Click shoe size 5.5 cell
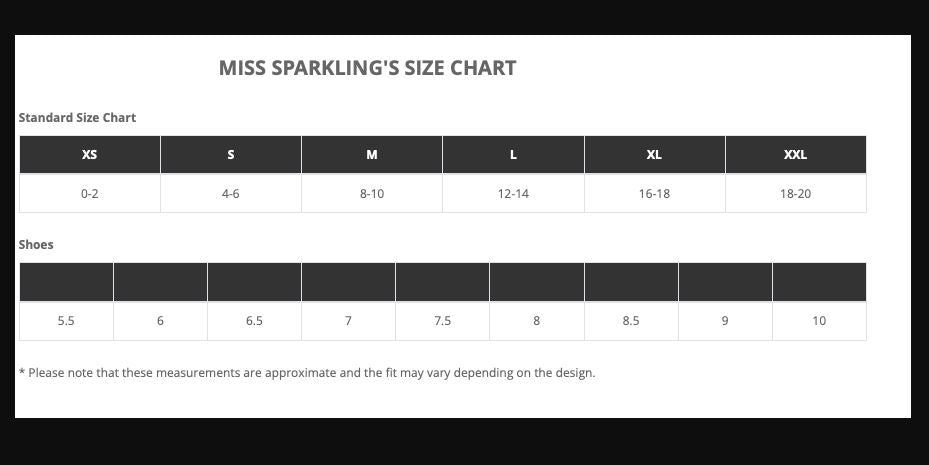 pos(66,321)
